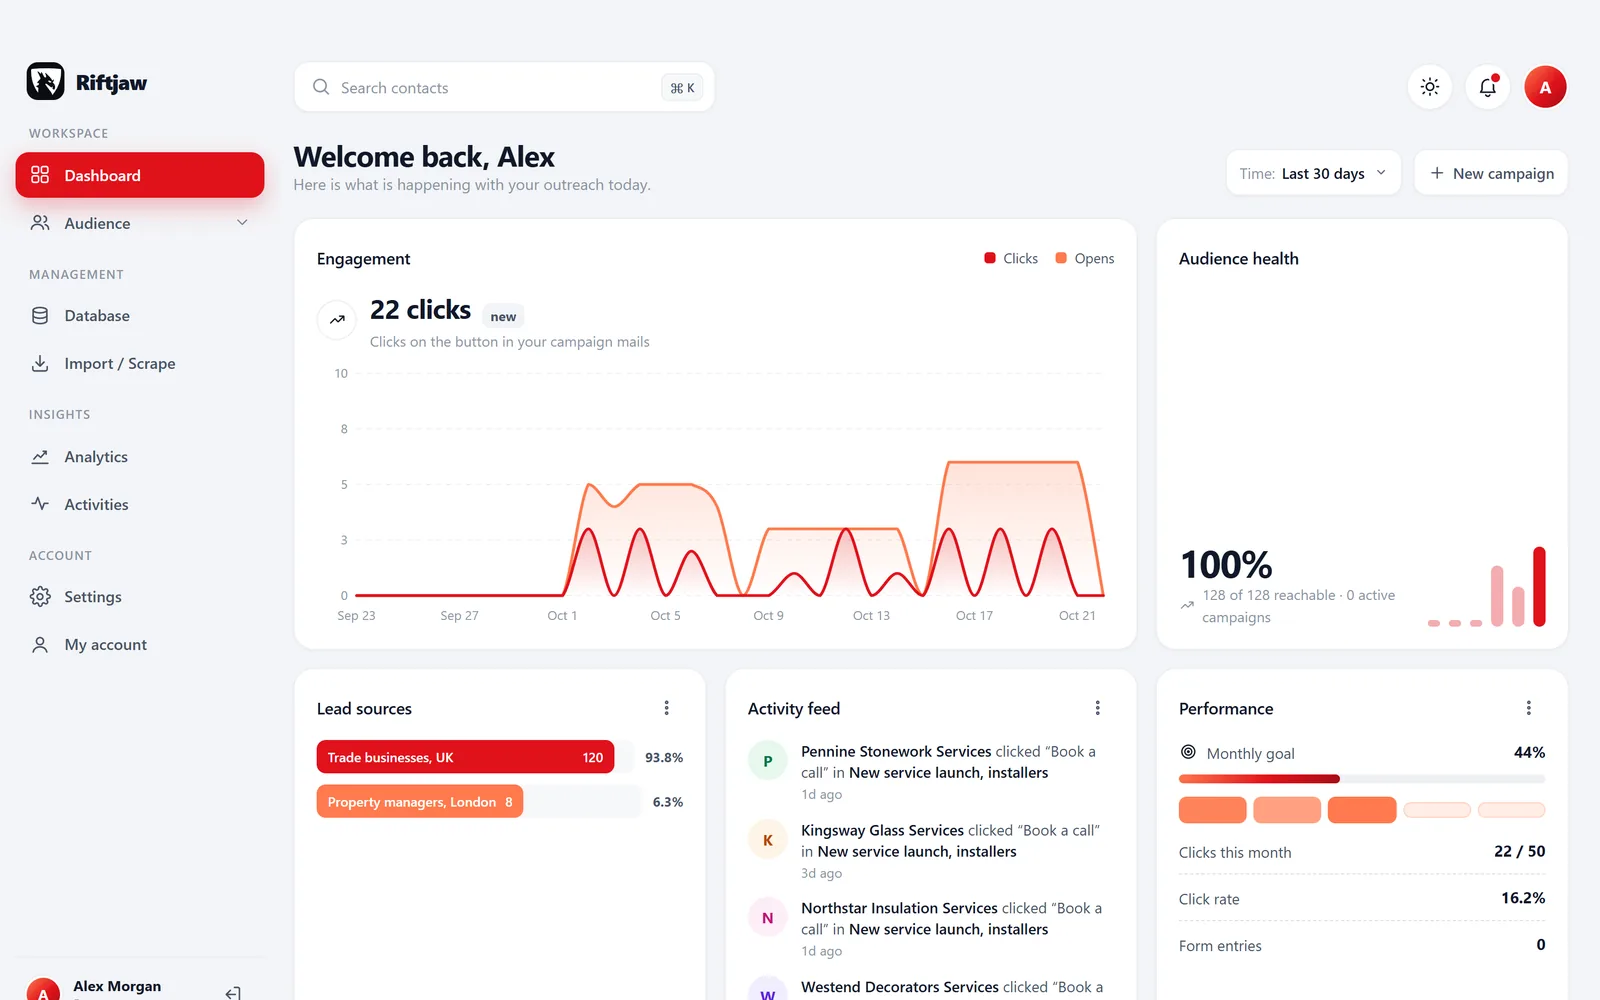Click the ⌘K shortcut badge

point(682,88)
